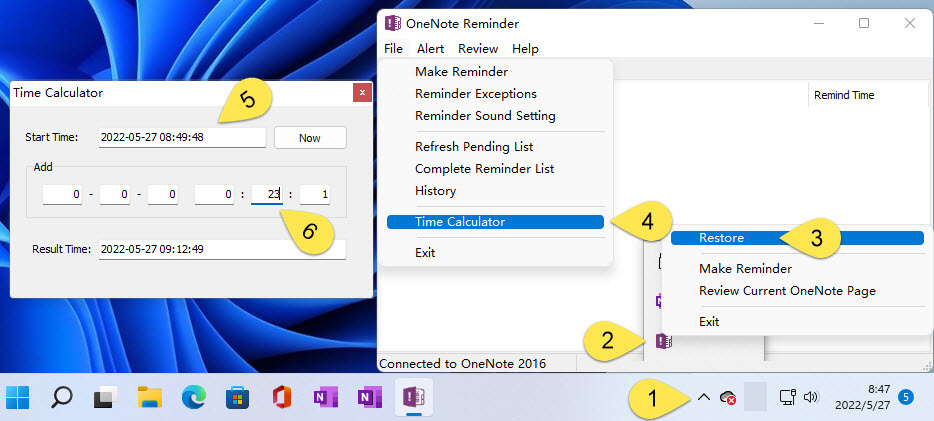Select Restore in tray context menu
934x421 pixels.
pyautogui.click(x=797, y=238)
